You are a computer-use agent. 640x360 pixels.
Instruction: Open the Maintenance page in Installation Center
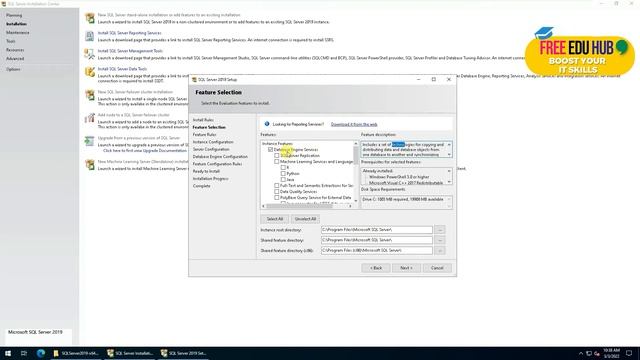coord(18,33)
